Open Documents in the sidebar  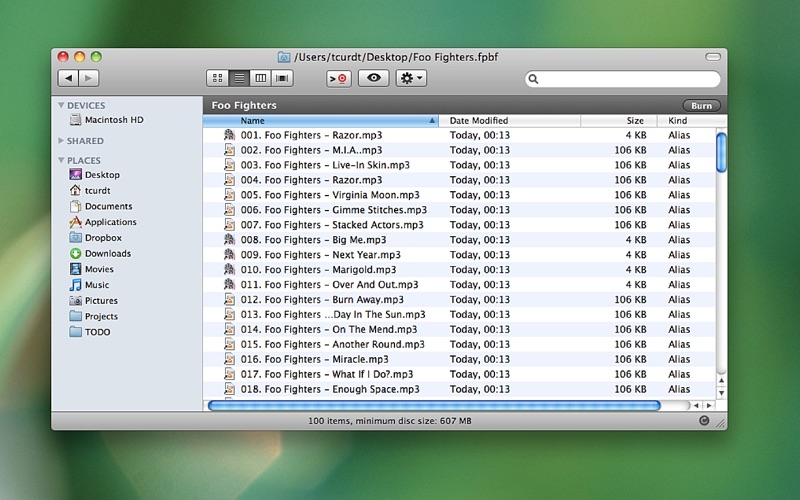pyautogui.click(x=101, y=206)
